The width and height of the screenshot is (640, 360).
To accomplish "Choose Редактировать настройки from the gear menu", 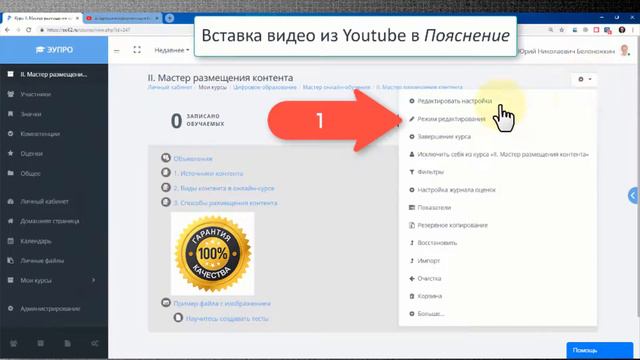I will pos(454,101).
